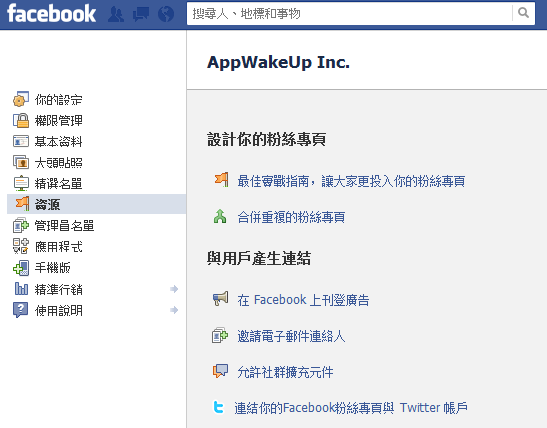547x428 pixels.
Task: Open 最佳實戰指南 link
Action: (351, 181)
